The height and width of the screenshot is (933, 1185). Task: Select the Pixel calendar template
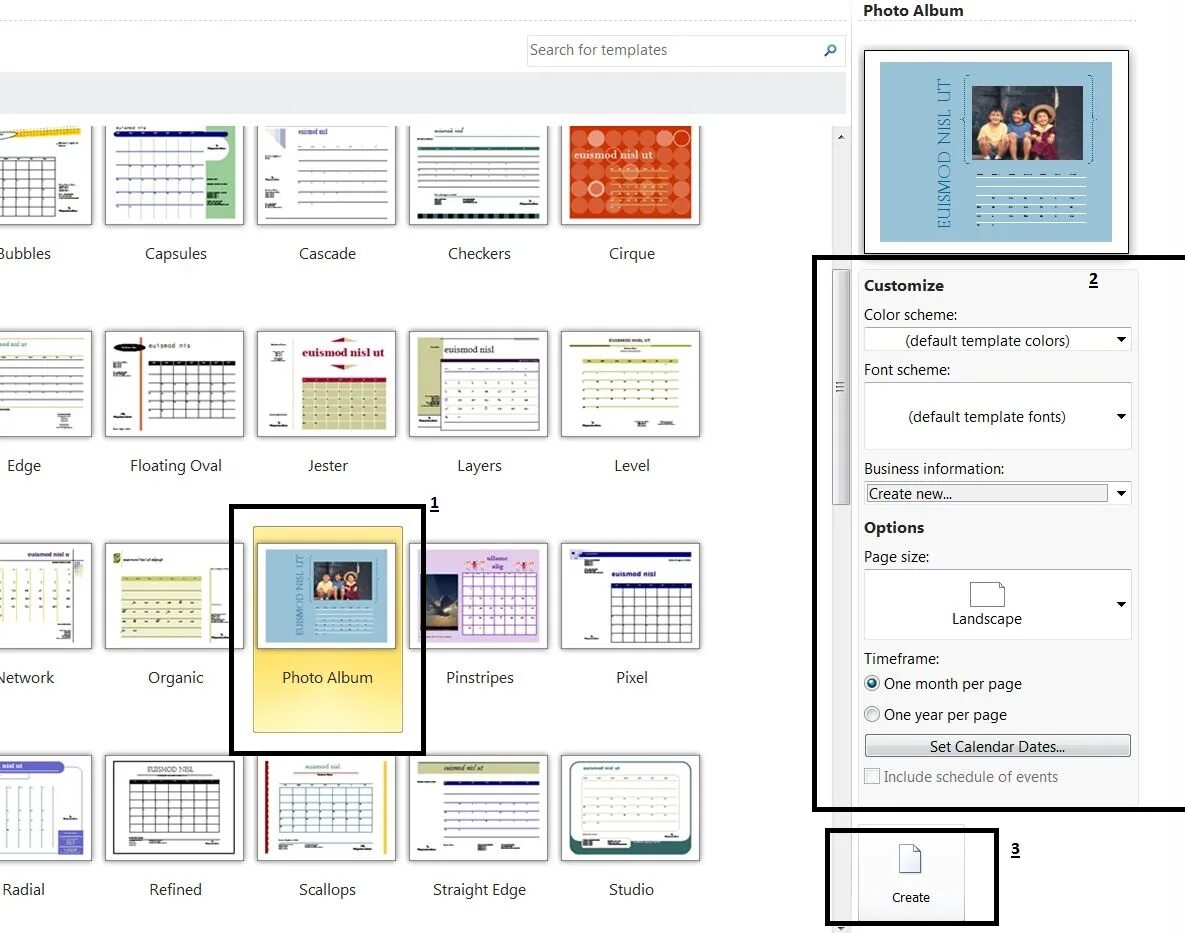click(x=630, y=596)
